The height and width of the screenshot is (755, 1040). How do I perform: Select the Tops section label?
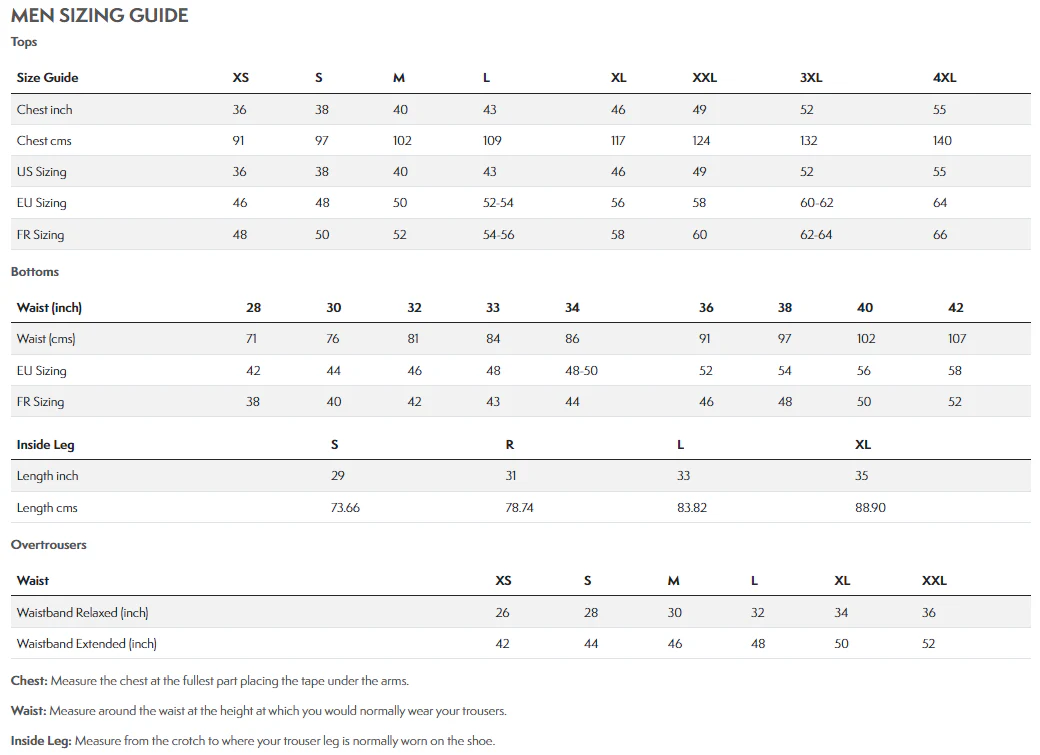click(24, 42)
